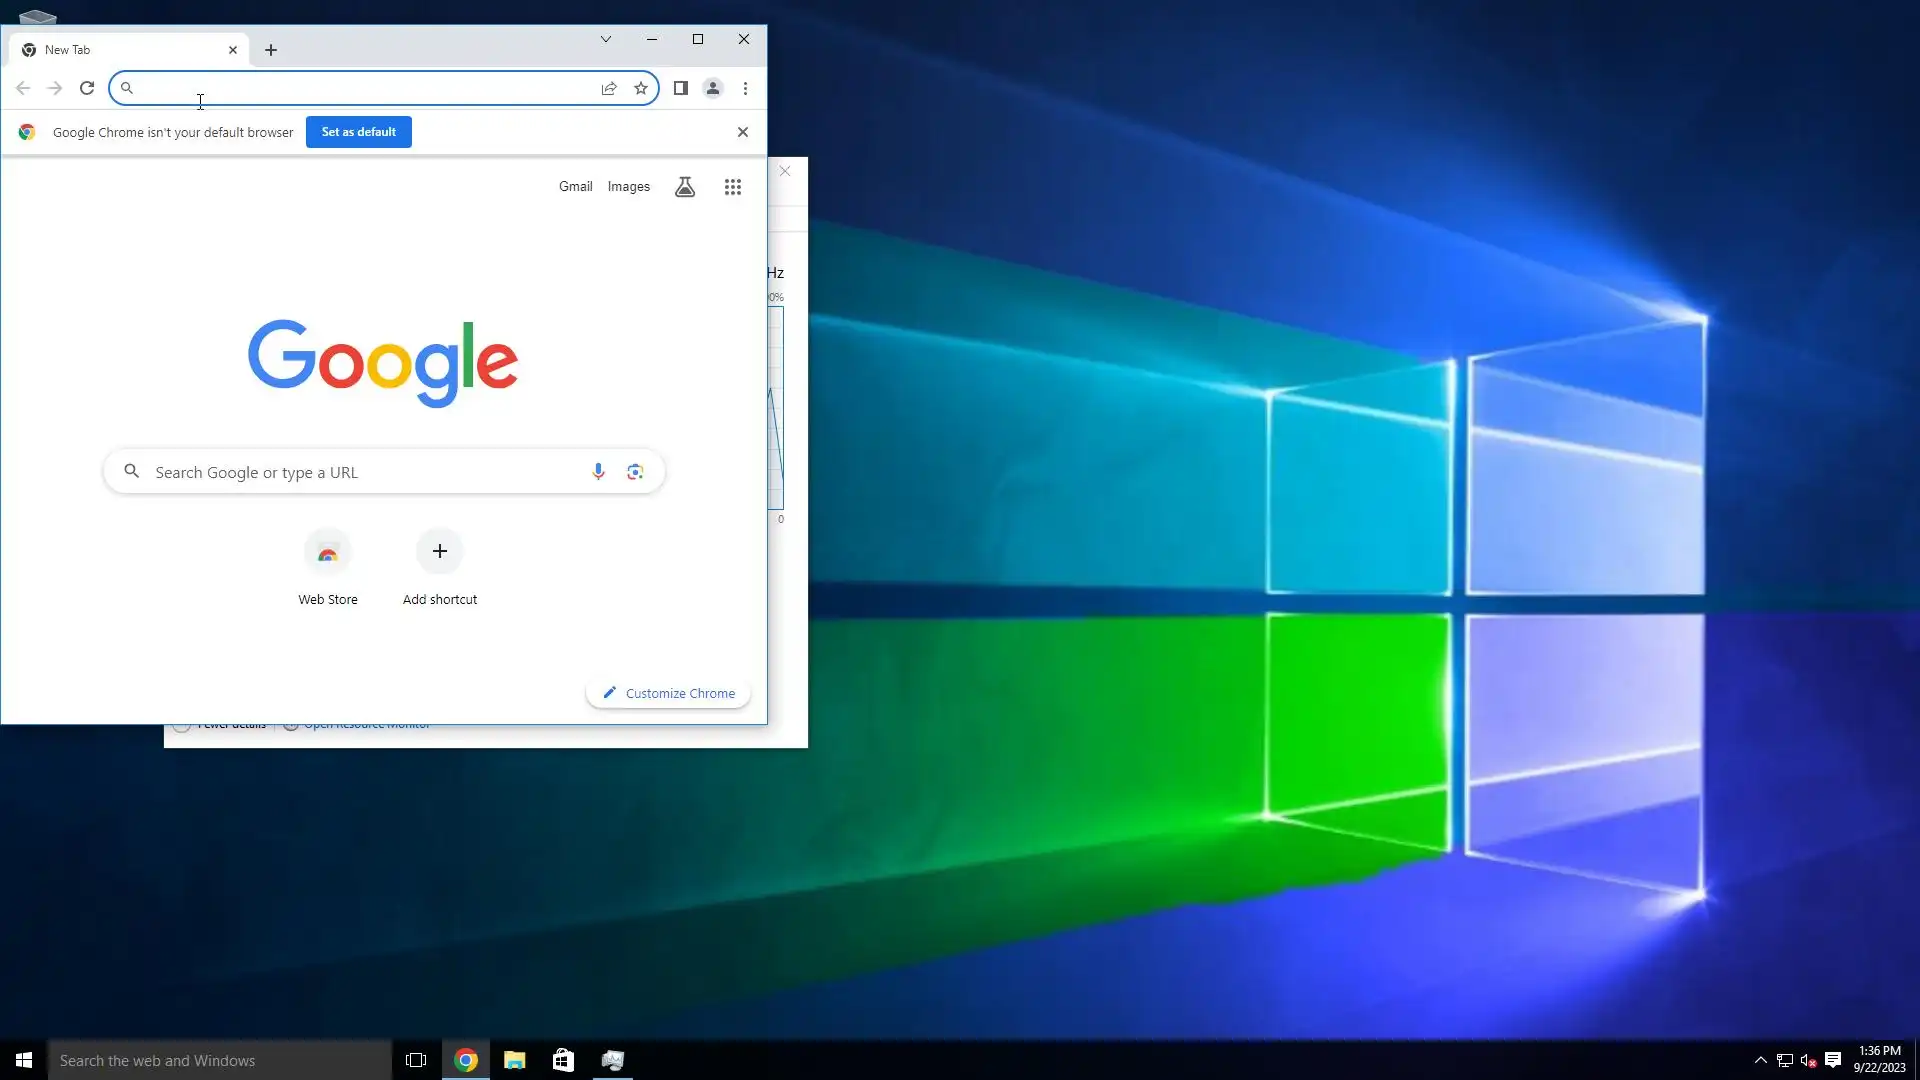Expand the tab search chevron
Image resolution: width=1920 pixels, height=1080 pixels.
606,39
